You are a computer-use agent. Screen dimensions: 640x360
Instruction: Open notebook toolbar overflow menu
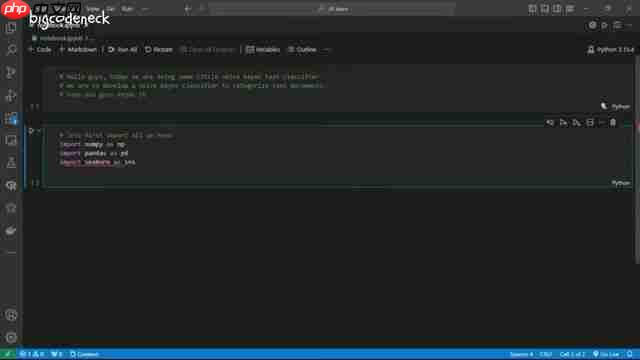tap(327, 50)
